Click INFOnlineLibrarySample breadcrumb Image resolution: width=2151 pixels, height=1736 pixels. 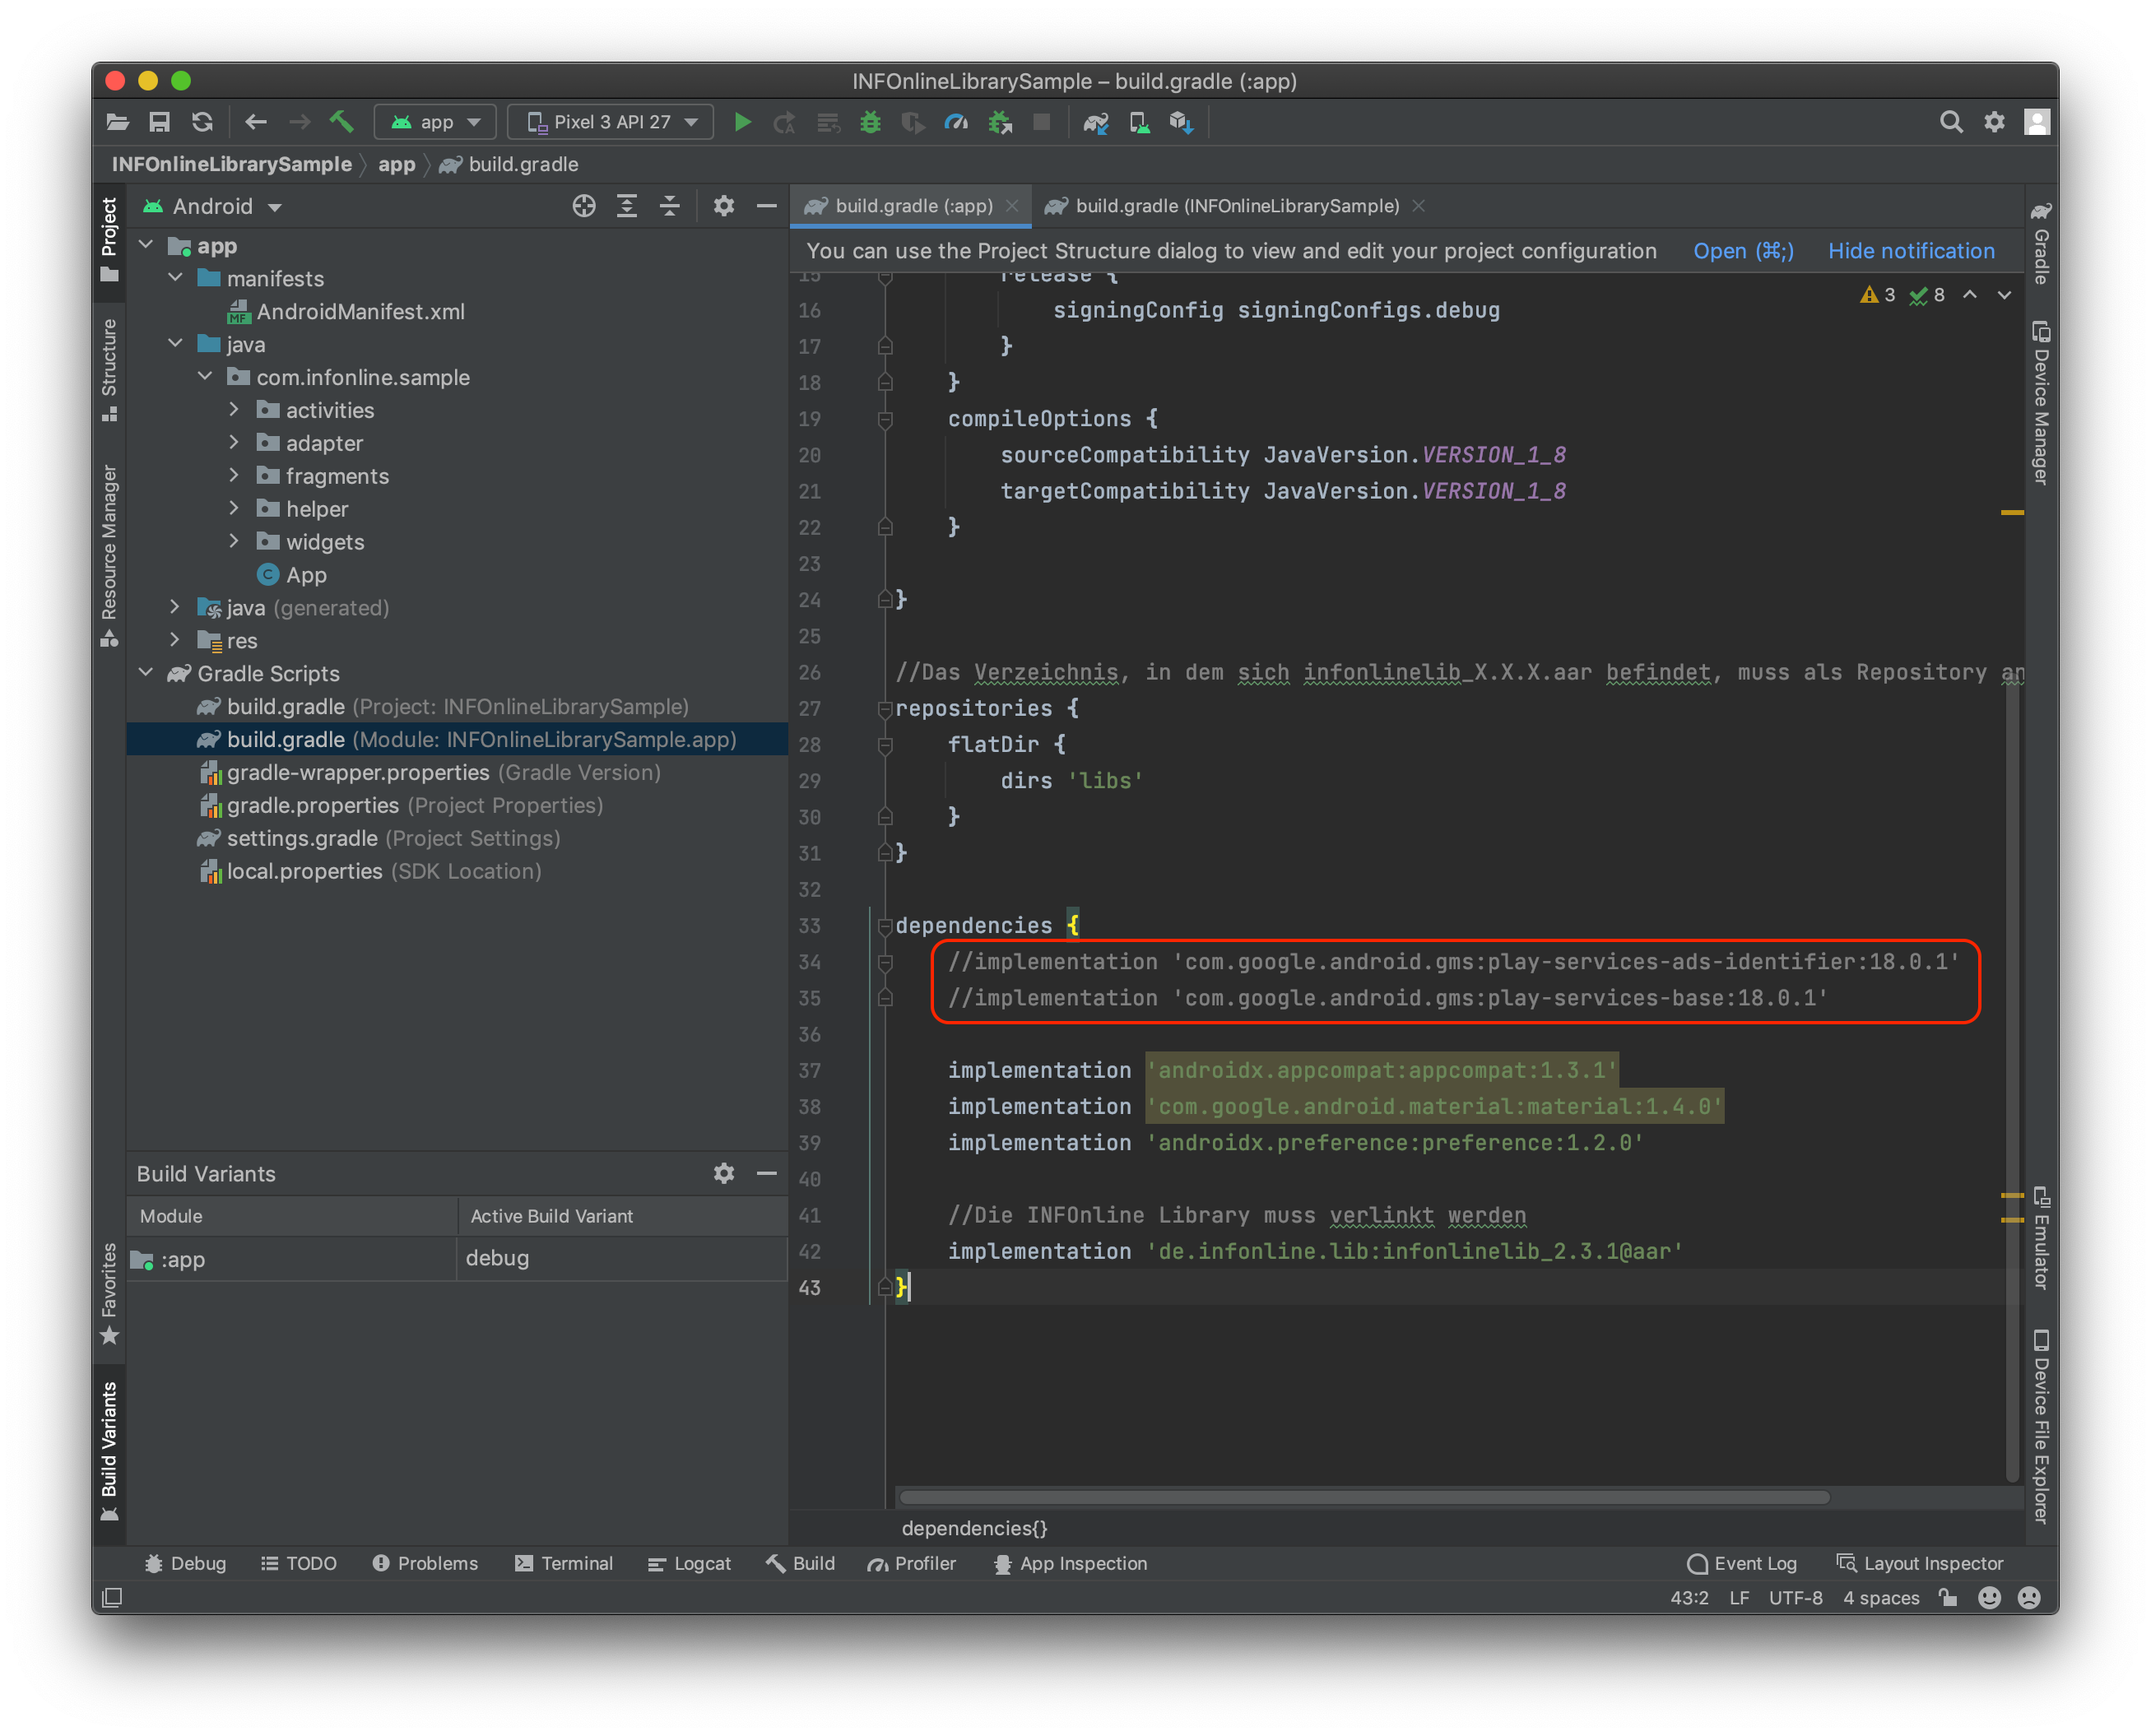[232, 164]
